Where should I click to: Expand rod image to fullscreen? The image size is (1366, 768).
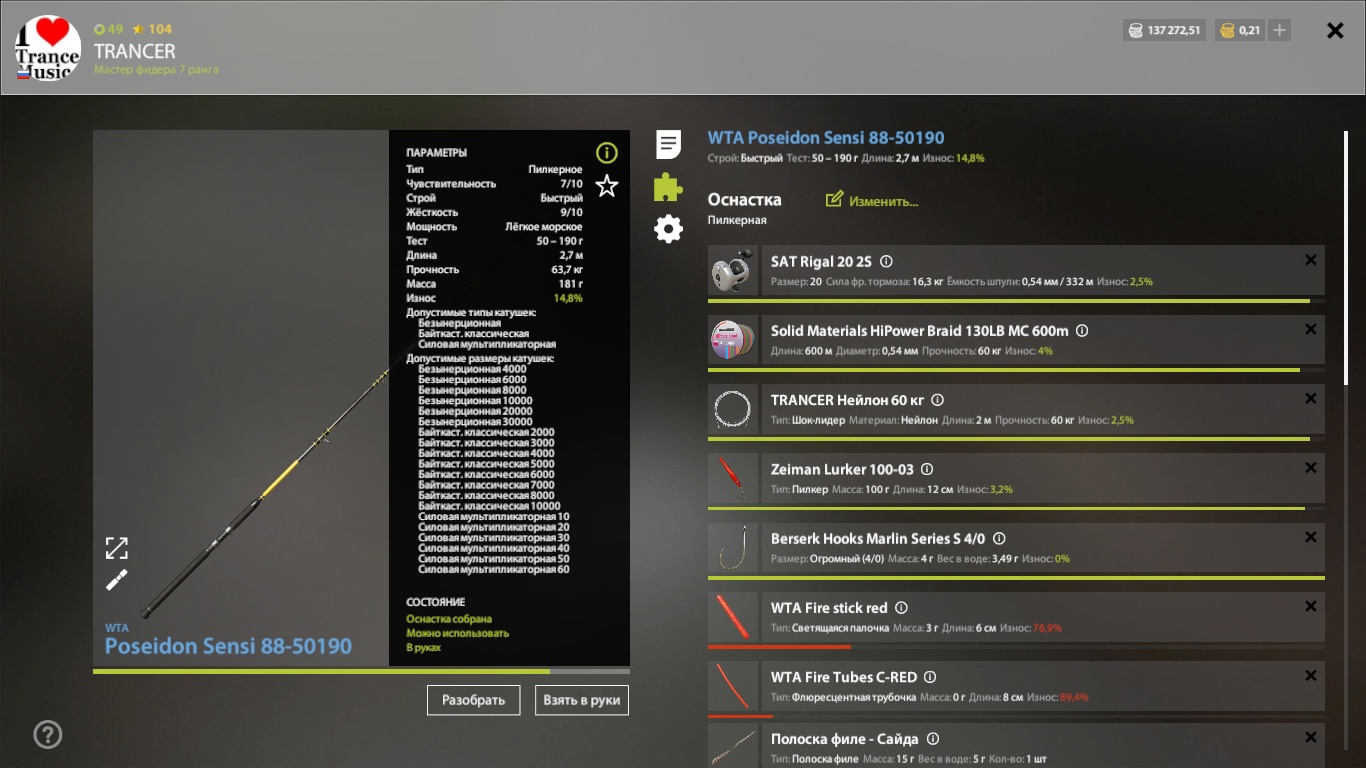117,548
